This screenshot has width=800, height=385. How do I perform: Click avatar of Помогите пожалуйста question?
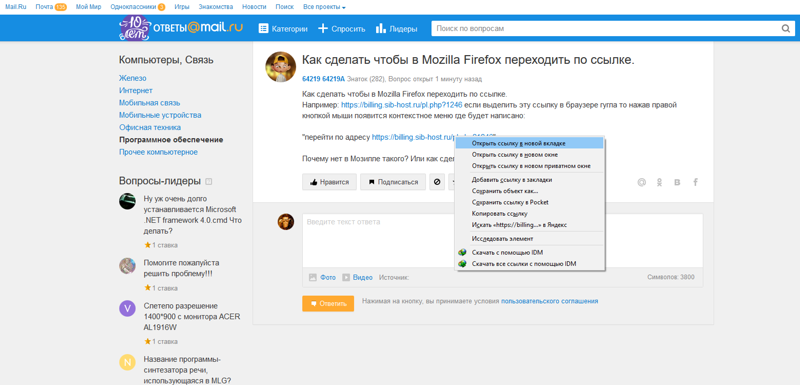click(128, 266)
